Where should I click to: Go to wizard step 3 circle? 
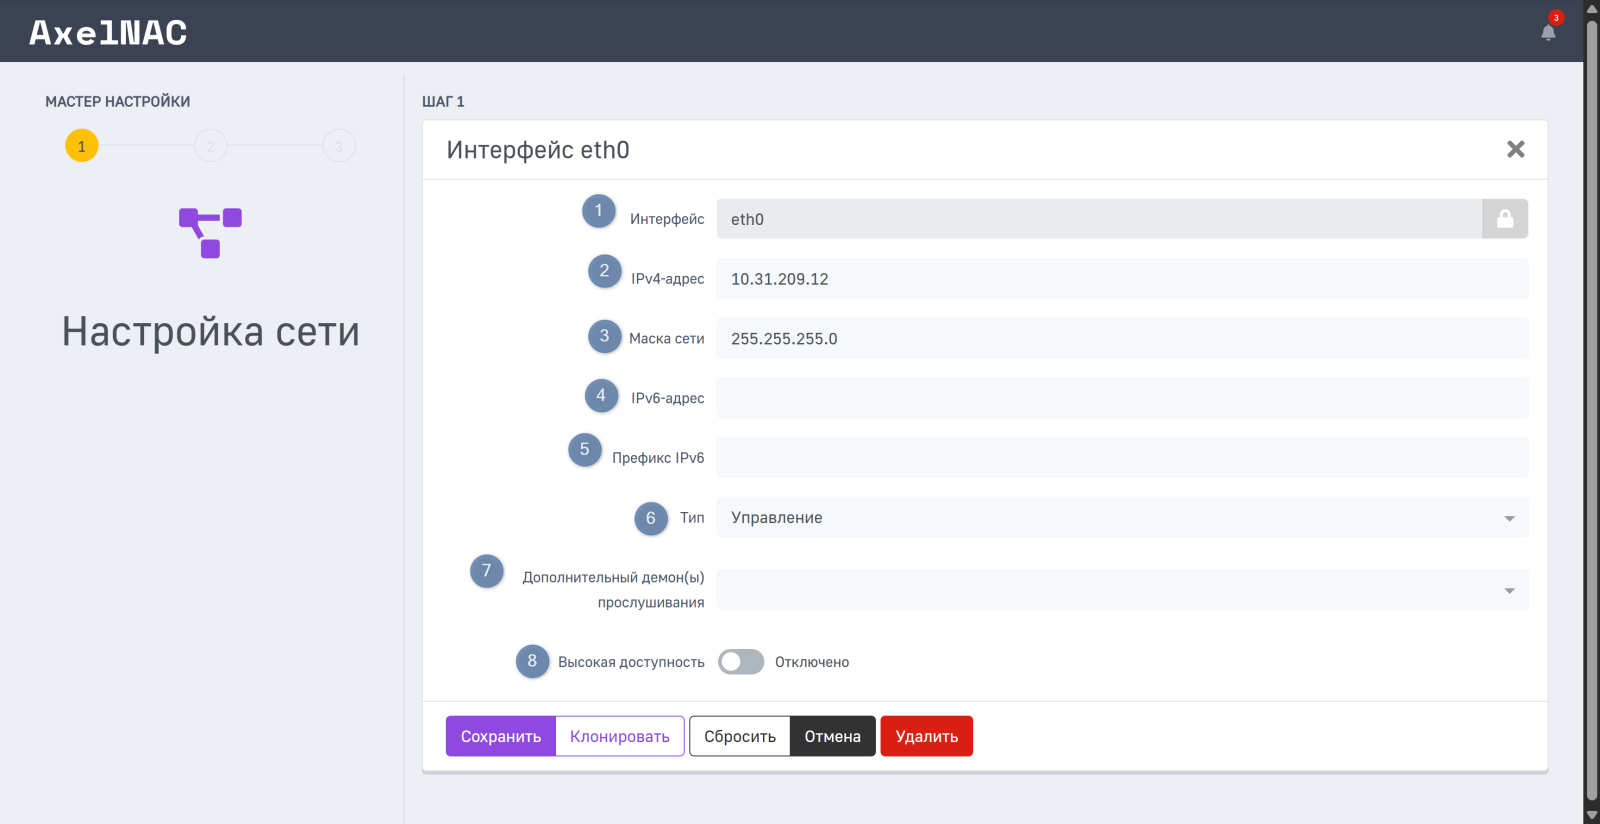[339, 146]
